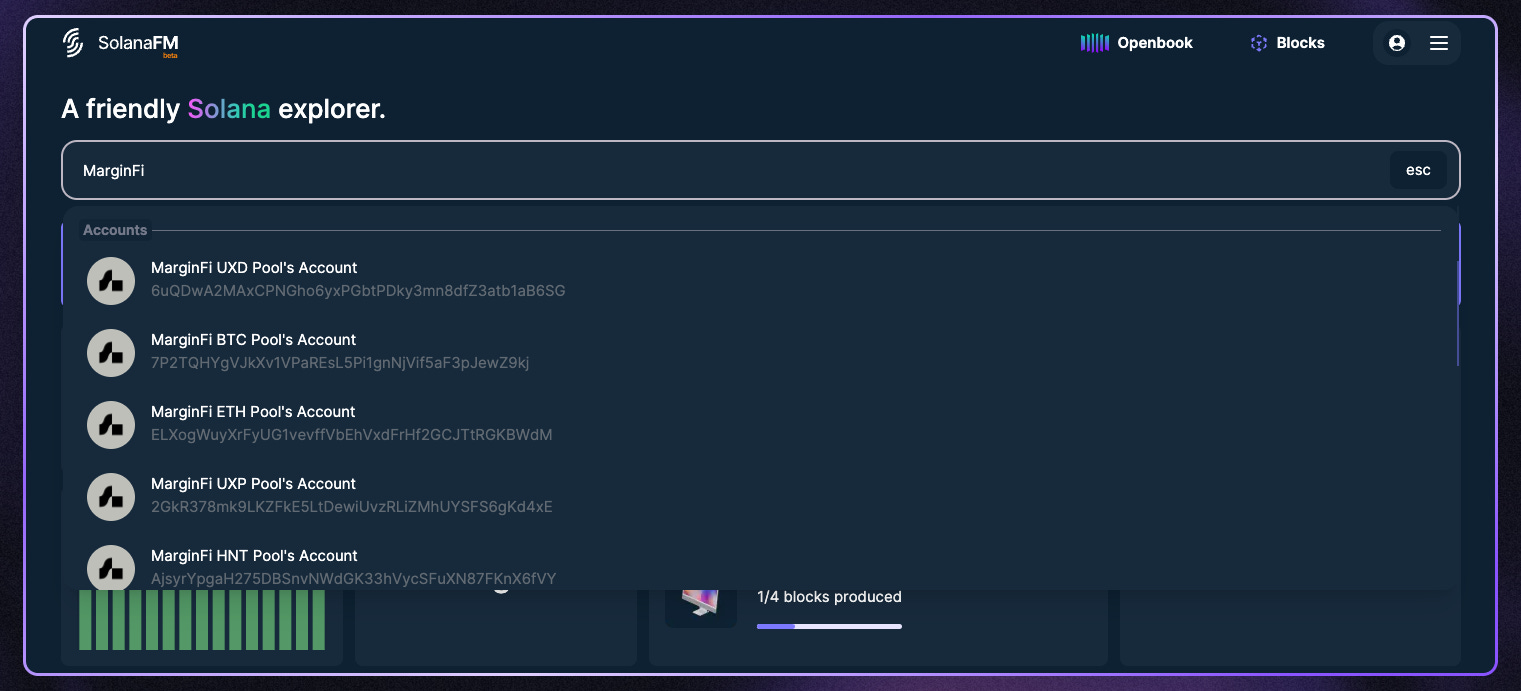Screen dimensions: 1521x691
Task: Click the SolanaFM brand name text
Action: tap(138, 43)
